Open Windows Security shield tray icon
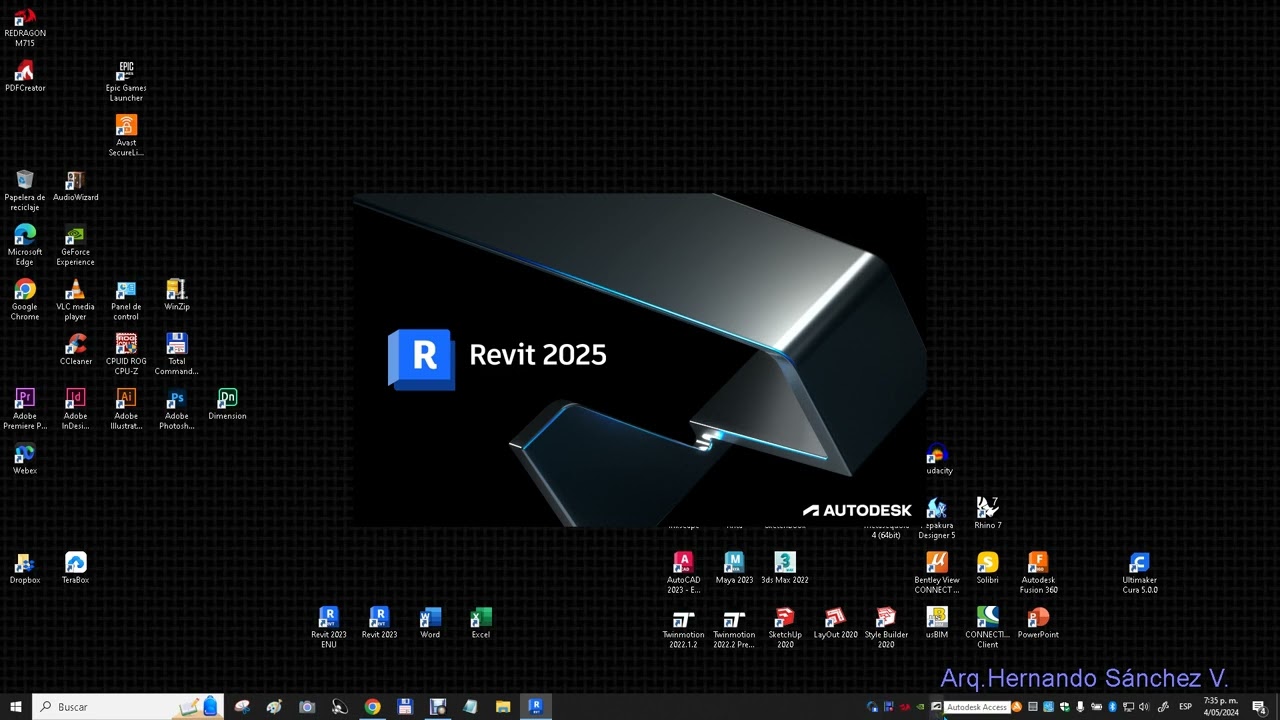Viewport: 1280px width, 720px height. [1064, 707]
